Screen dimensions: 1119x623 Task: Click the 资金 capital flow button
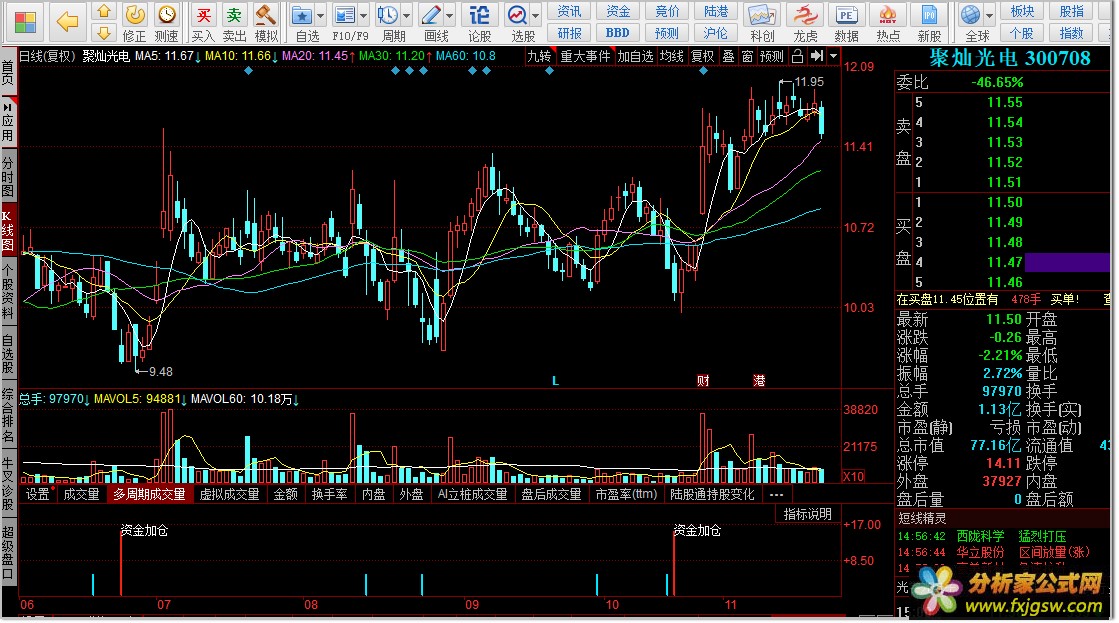pos(617,11)
